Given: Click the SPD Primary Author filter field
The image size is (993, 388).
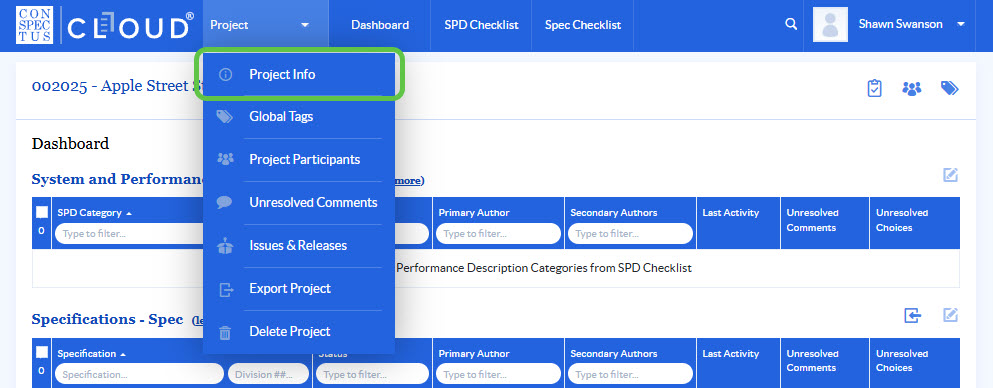Looking at the screenshot, I should pos(498,234).
